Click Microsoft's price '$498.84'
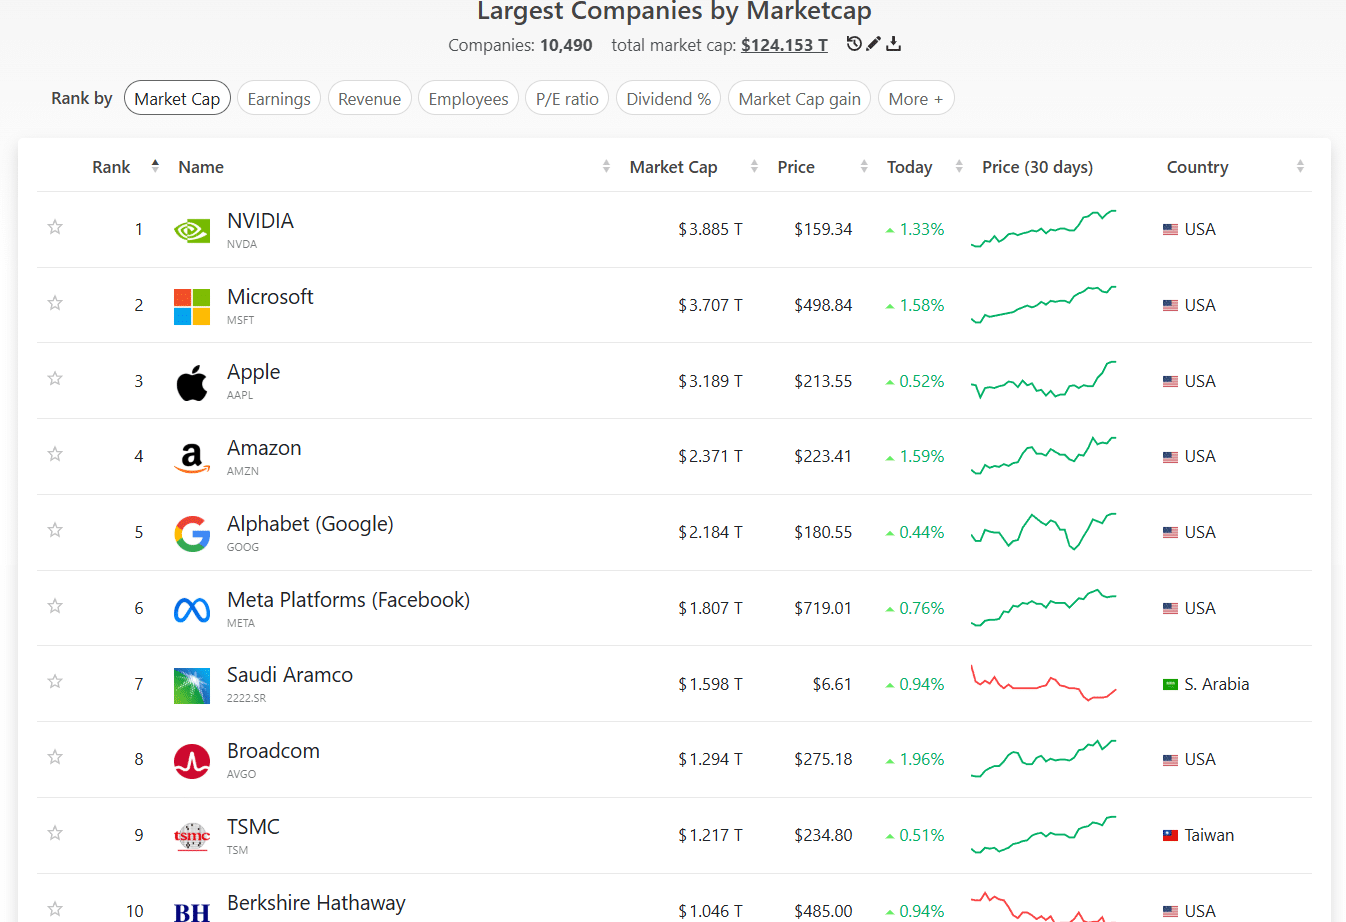 tap(823, 305)
